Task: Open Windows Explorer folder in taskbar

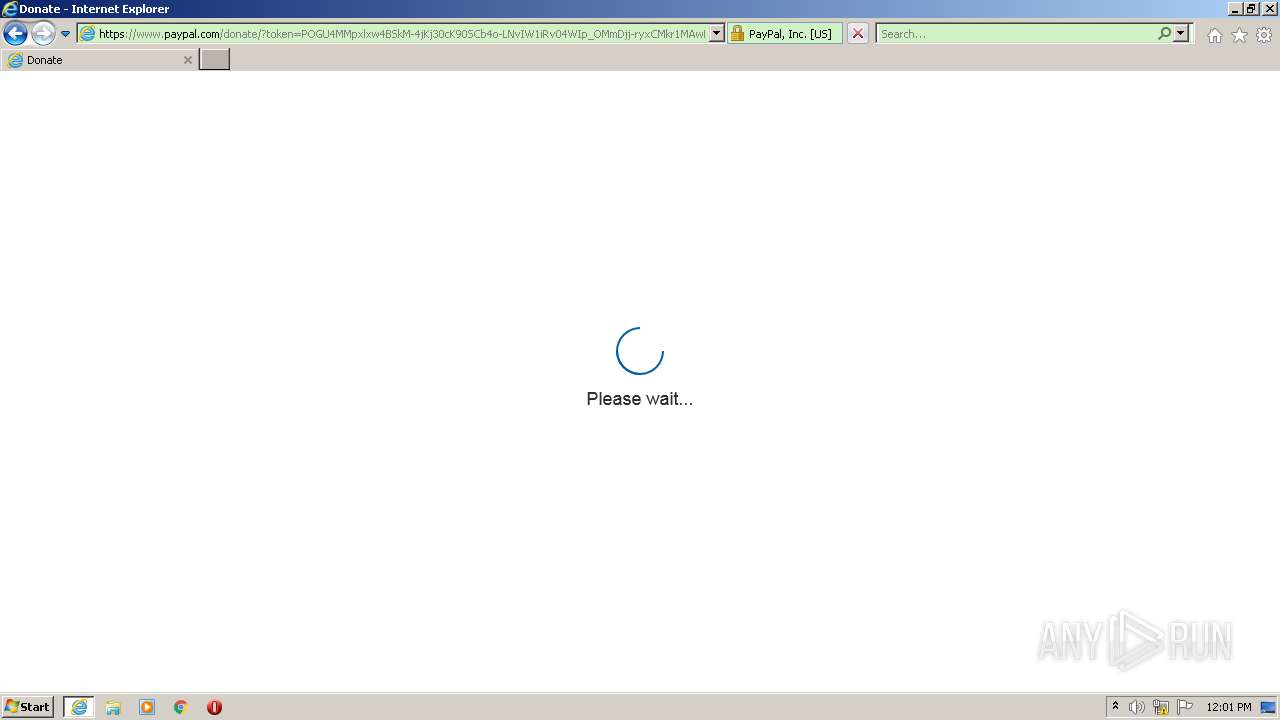Action: pos(113,707)
